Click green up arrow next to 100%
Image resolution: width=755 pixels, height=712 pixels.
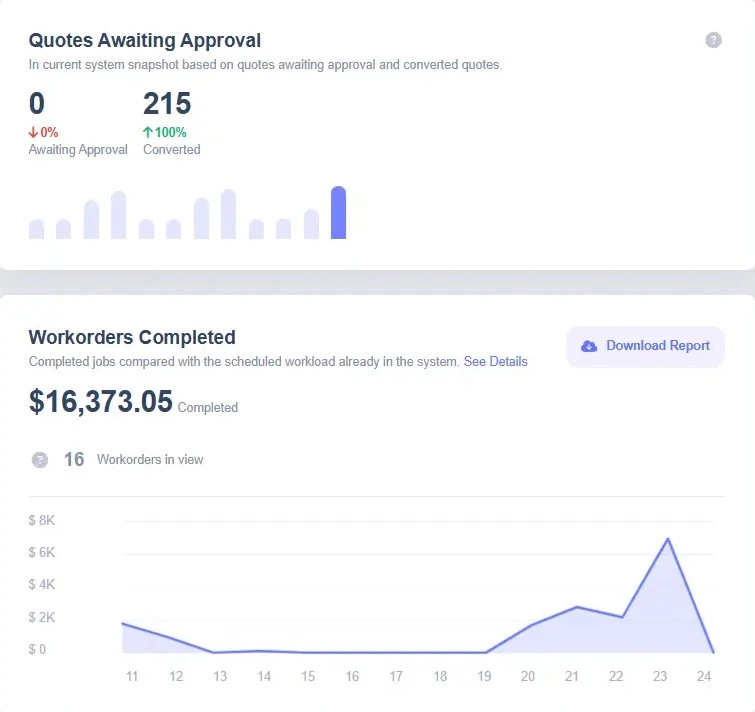pos(148,132)
